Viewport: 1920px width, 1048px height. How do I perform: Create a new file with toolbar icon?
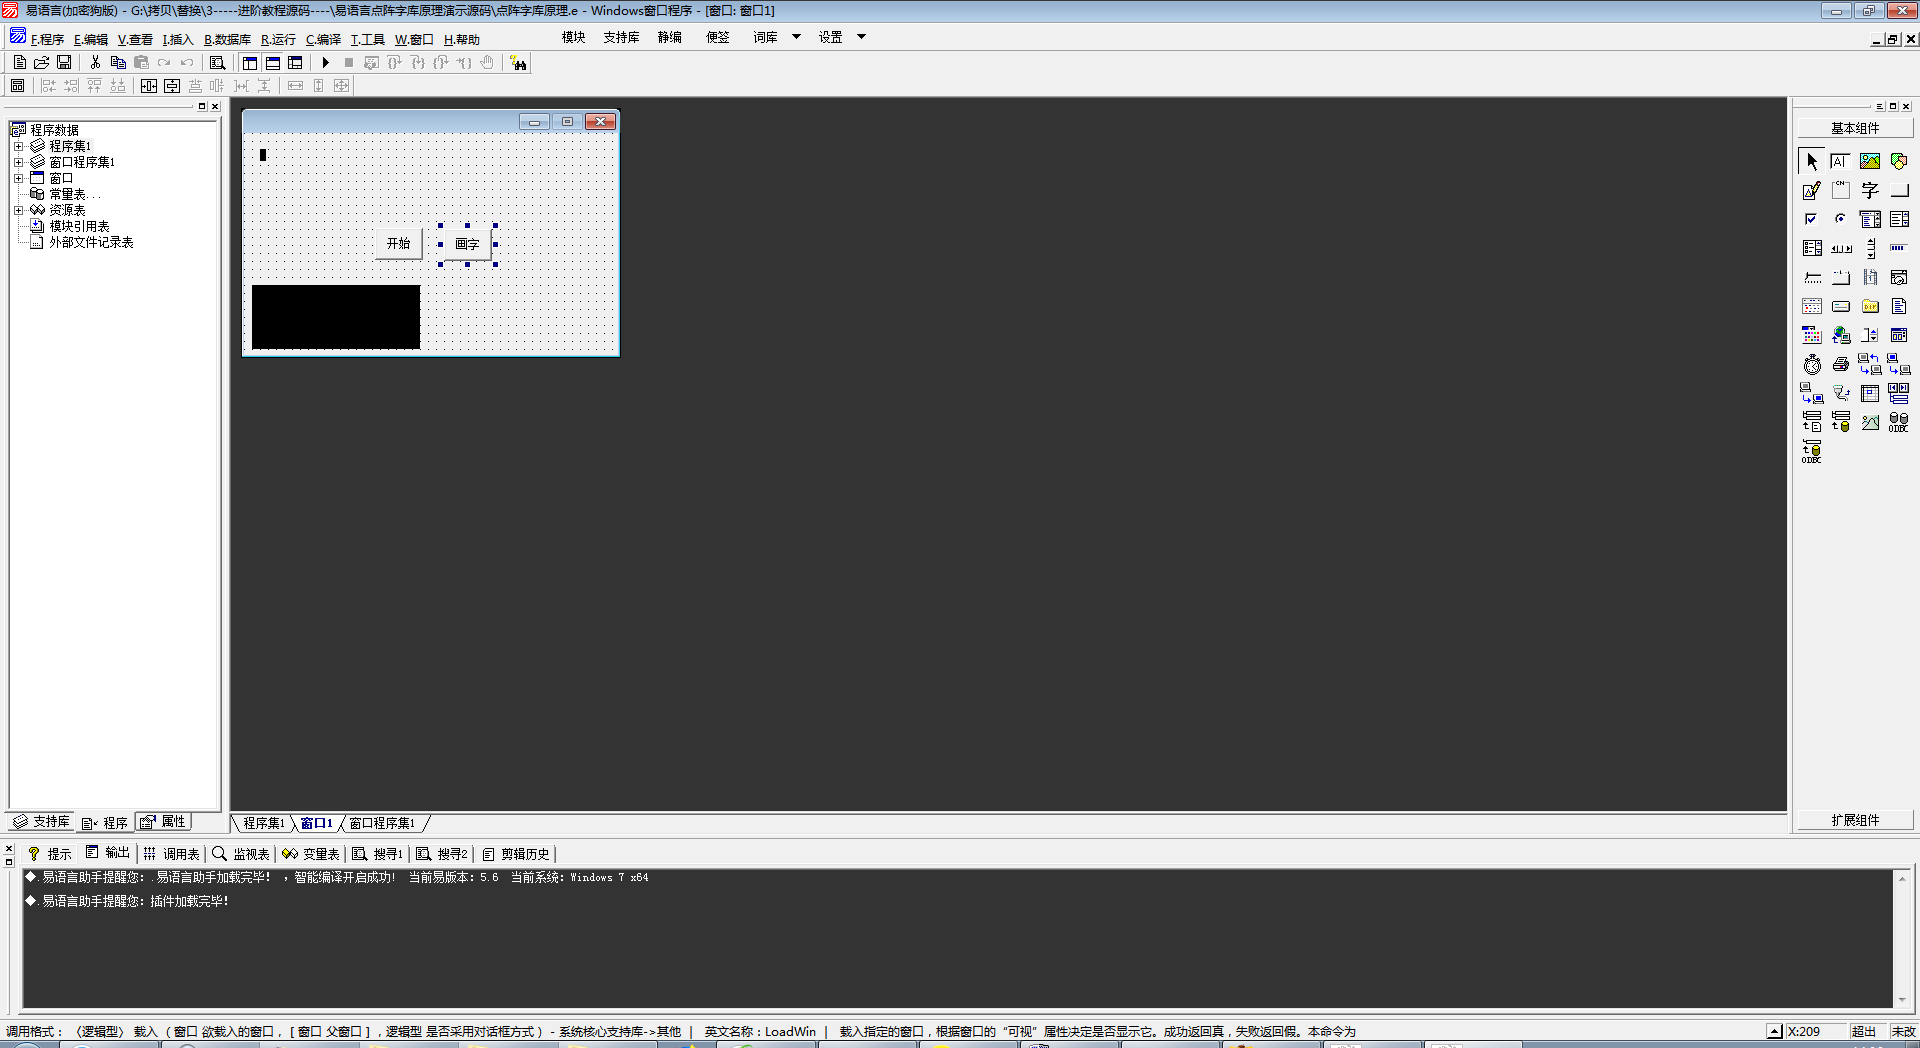(19, 62)
